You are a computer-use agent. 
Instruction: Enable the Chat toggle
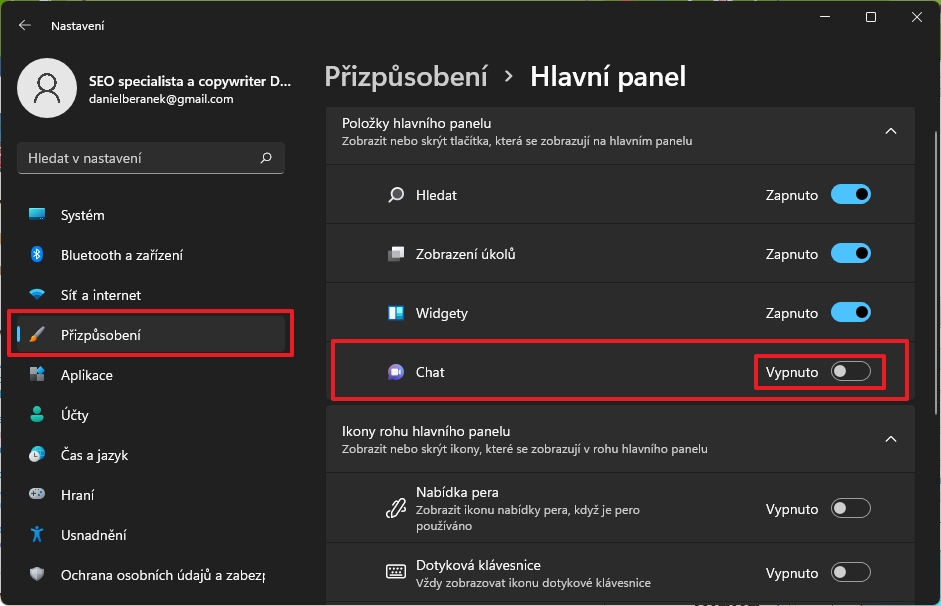point(851,372)
